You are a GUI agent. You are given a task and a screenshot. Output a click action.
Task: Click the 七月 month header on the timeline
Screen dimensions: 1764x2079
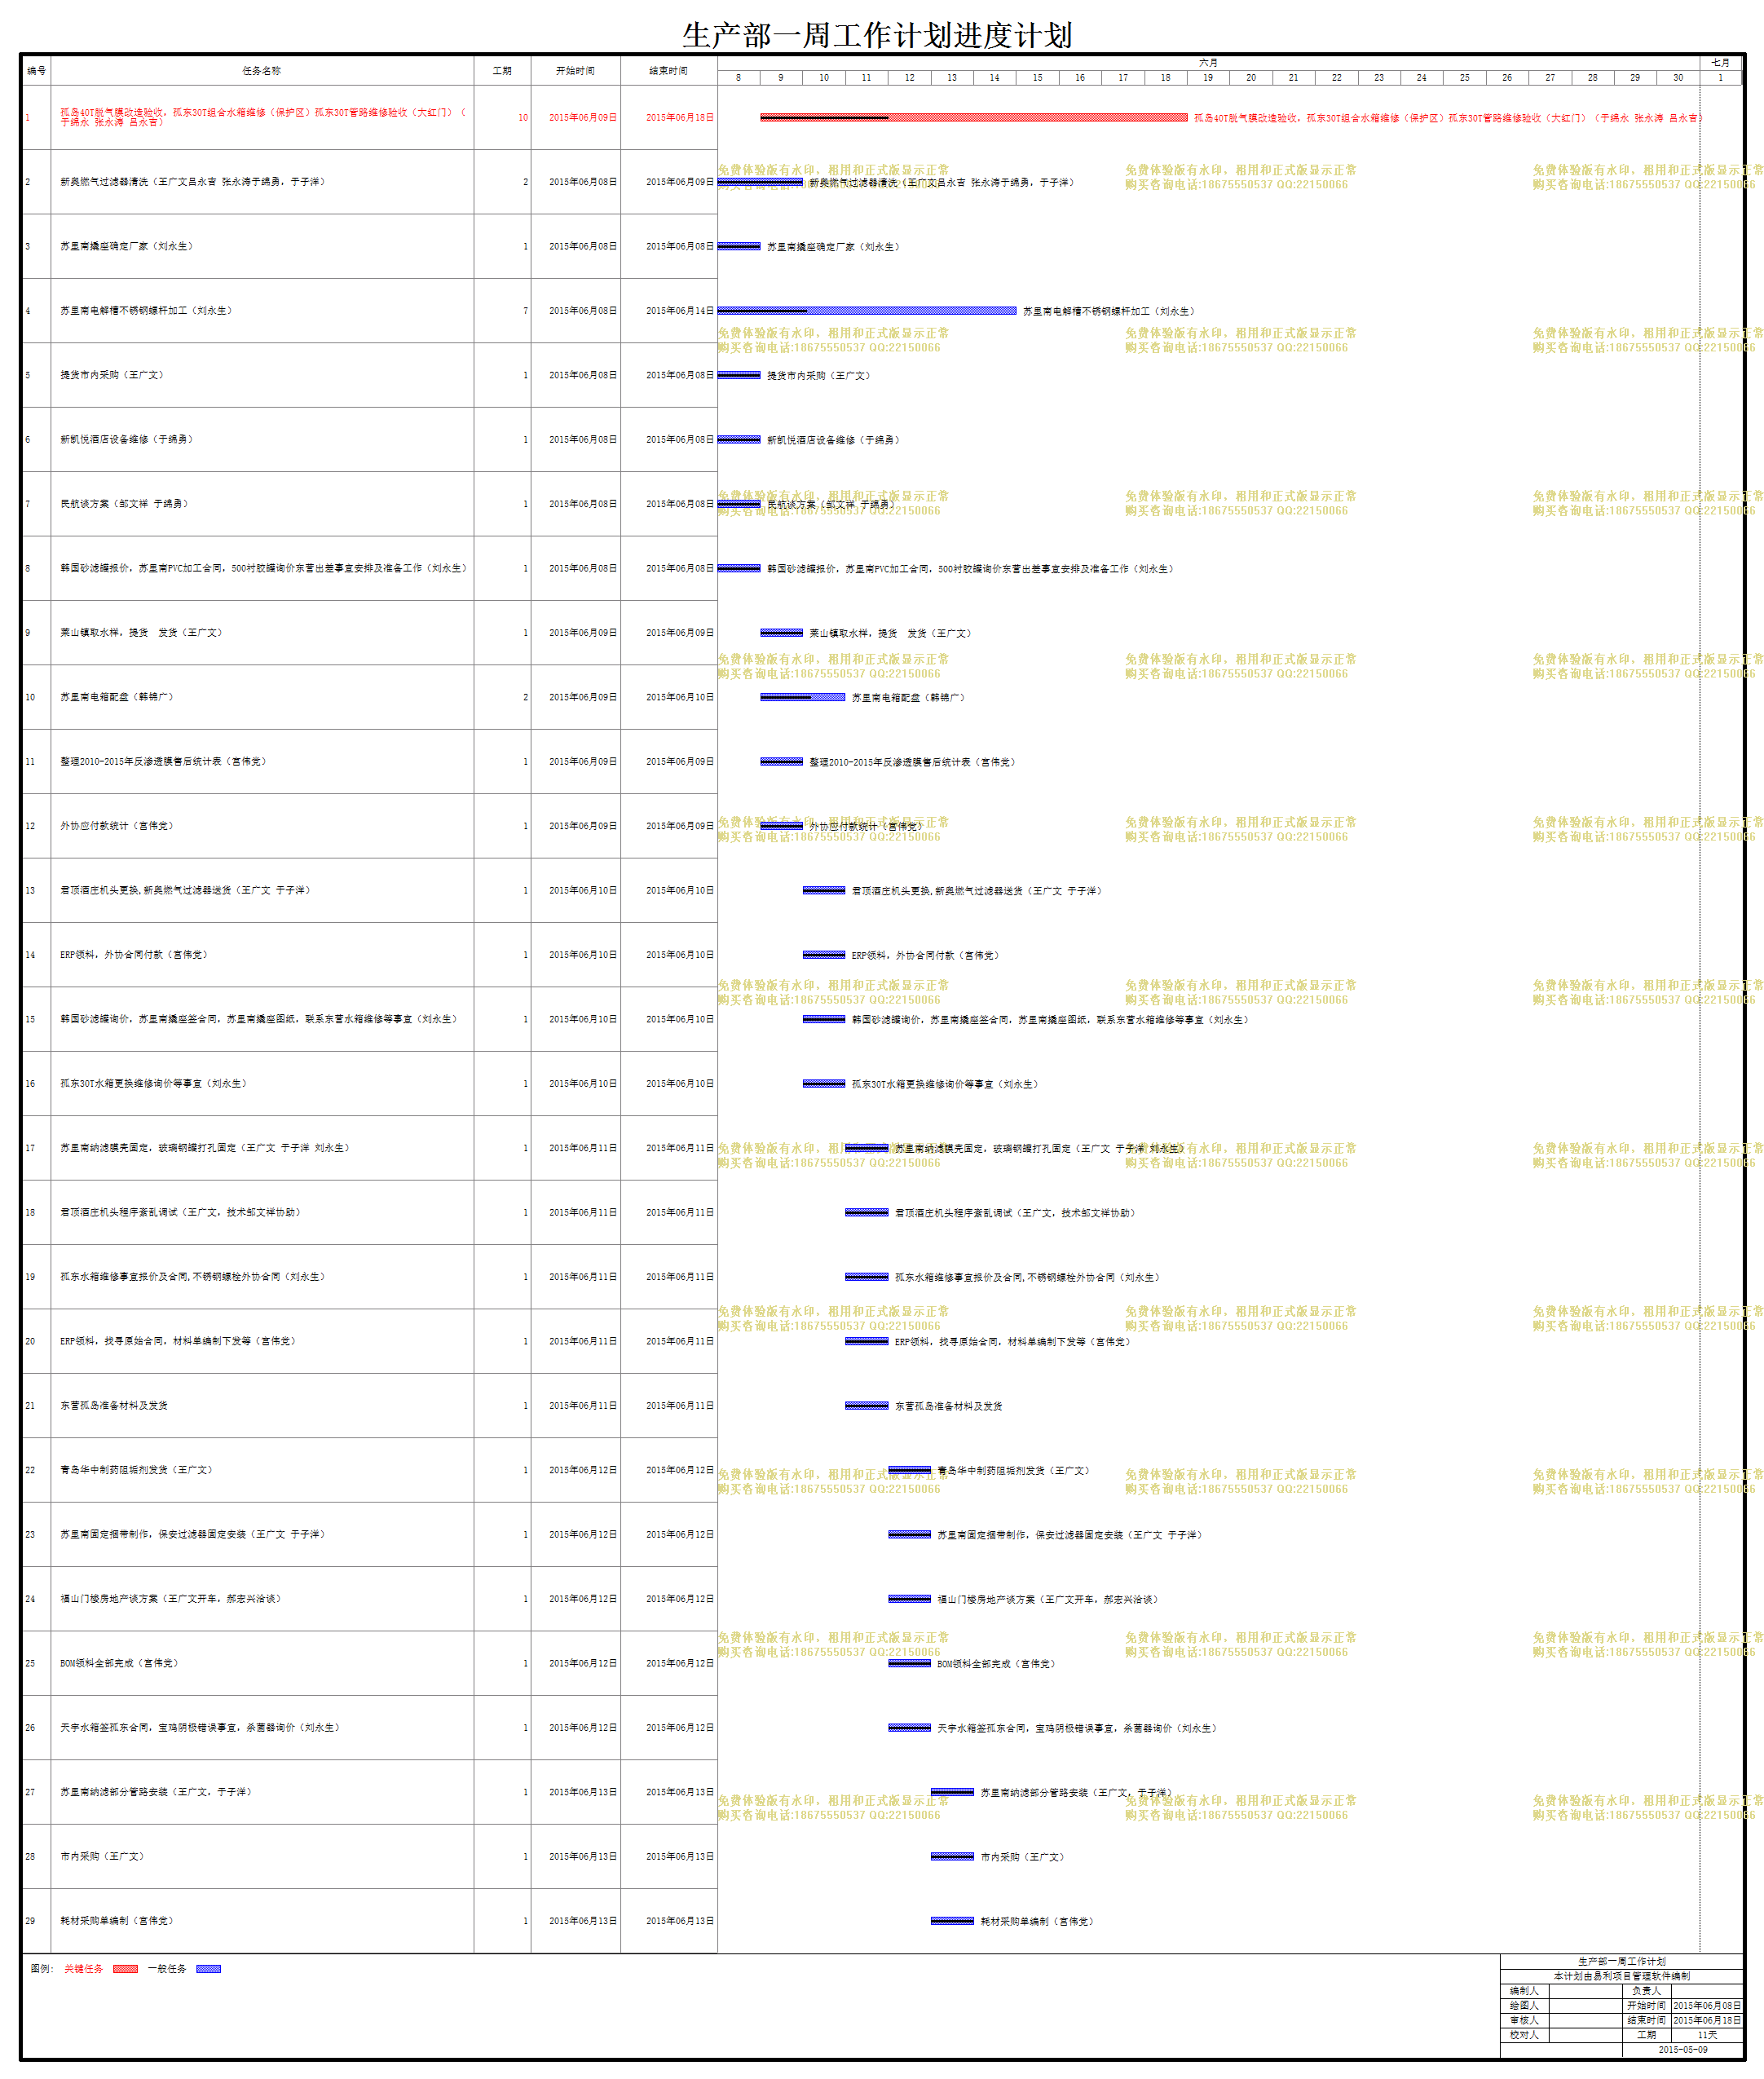coord(1720,63)
